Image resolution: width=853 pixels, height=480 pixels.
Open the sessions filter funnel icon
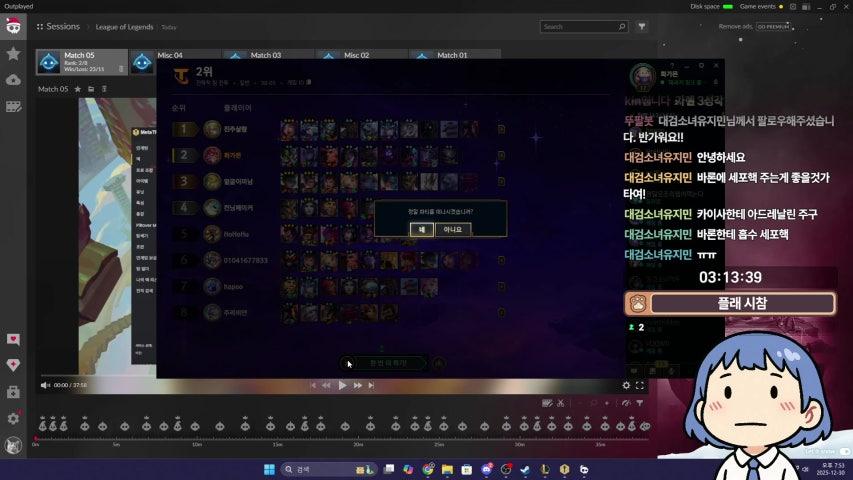tap(642, 26)
